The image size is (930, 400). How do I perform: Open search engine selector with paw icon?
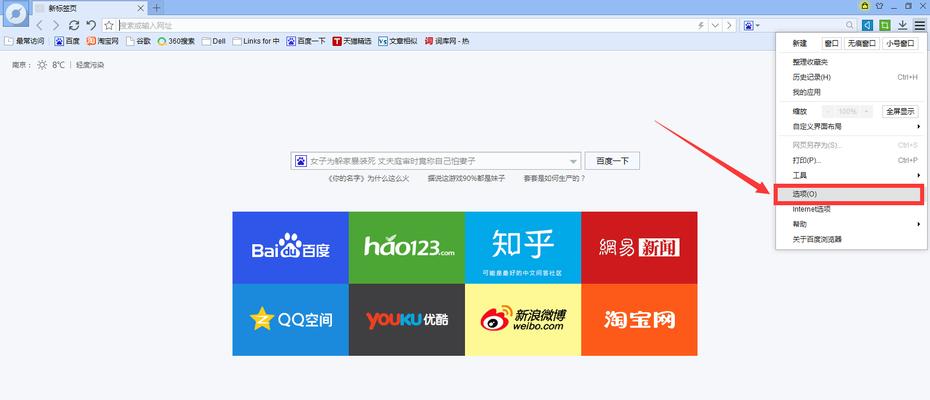[751, 26]
